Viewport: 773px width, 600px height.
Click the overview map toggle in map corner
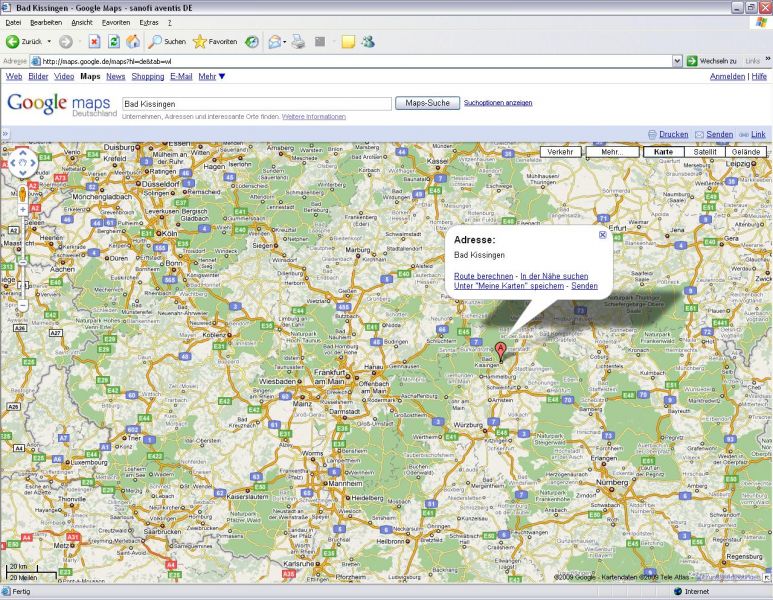point(767,576)
